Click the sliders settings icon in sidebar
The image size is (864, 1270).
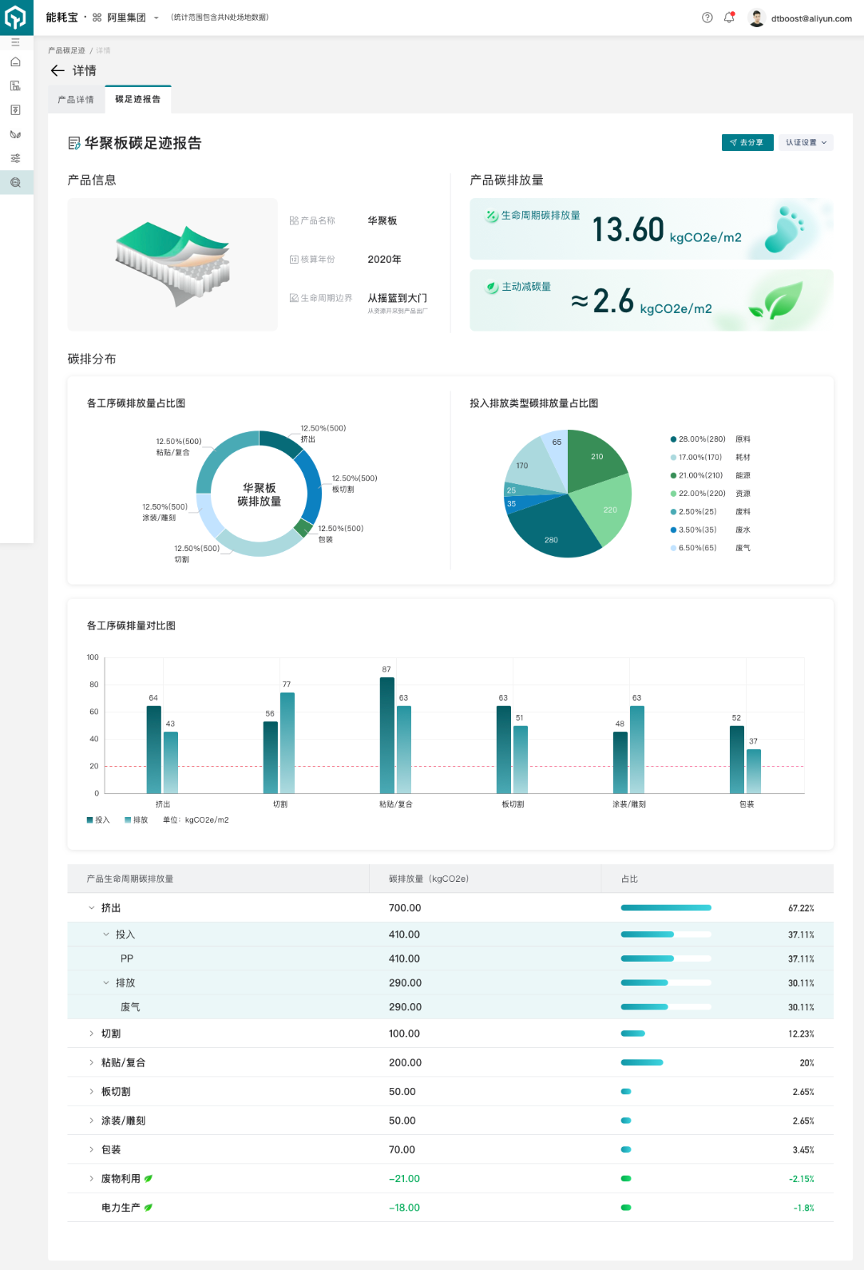[15, 158]
